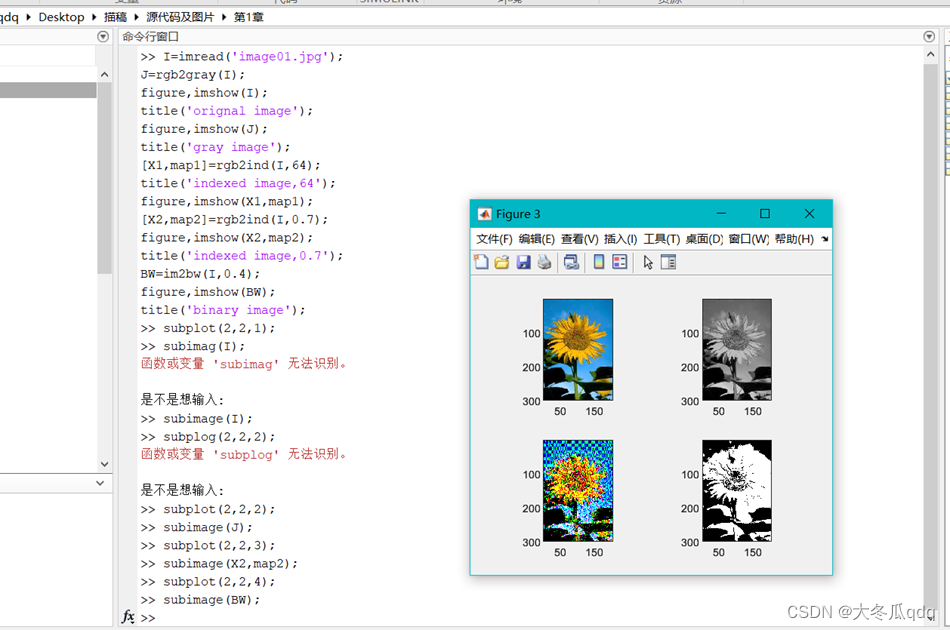Expand the path arrow after 描稿
This screenshot has height=630, width=950.
tap(136, 17)
